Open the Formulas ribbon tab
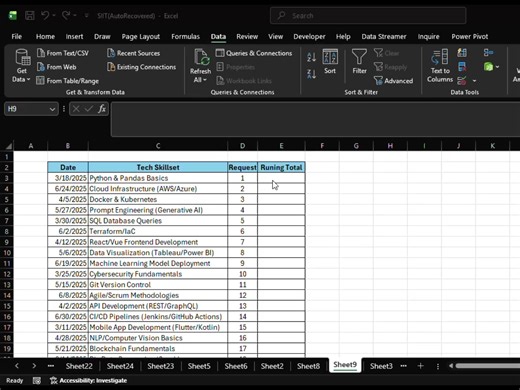This screenshot has width=520, height=390. [185, 37]
